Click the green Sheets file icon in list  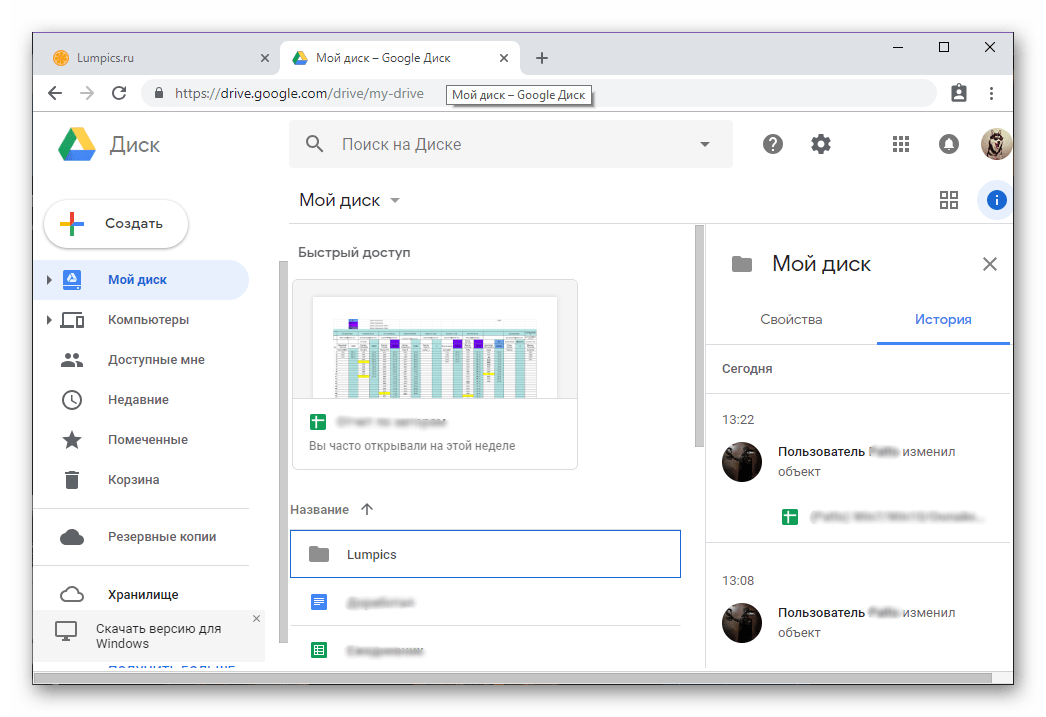319,650
